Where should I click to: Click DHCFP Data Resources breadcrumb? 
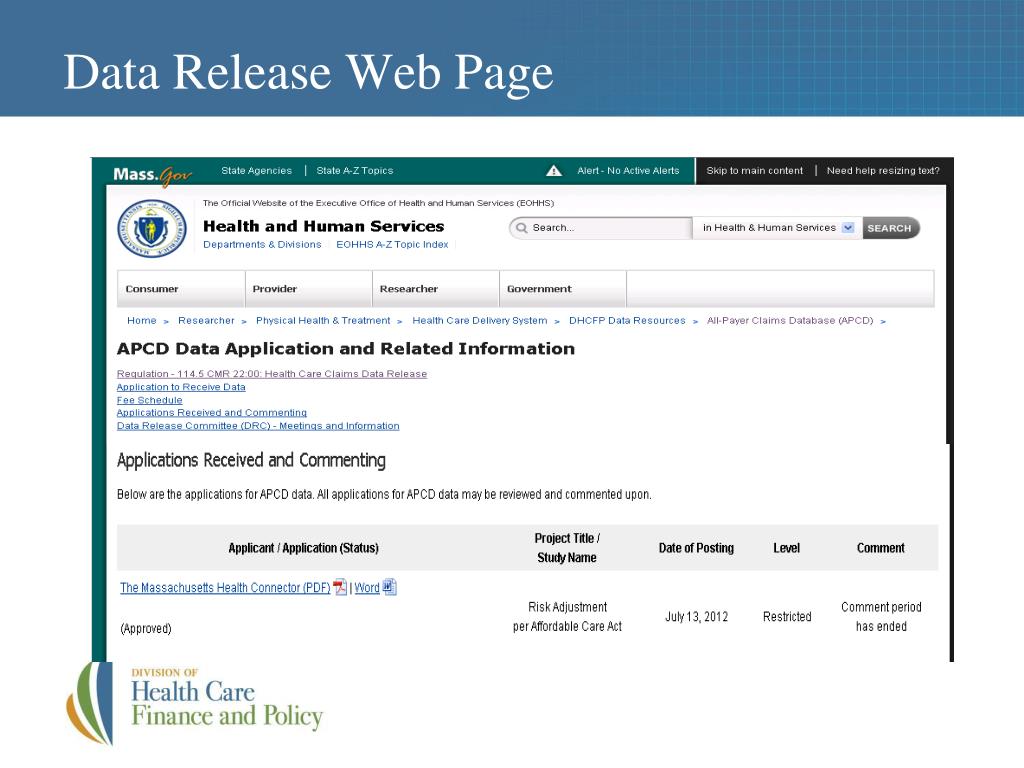(627, 321)
